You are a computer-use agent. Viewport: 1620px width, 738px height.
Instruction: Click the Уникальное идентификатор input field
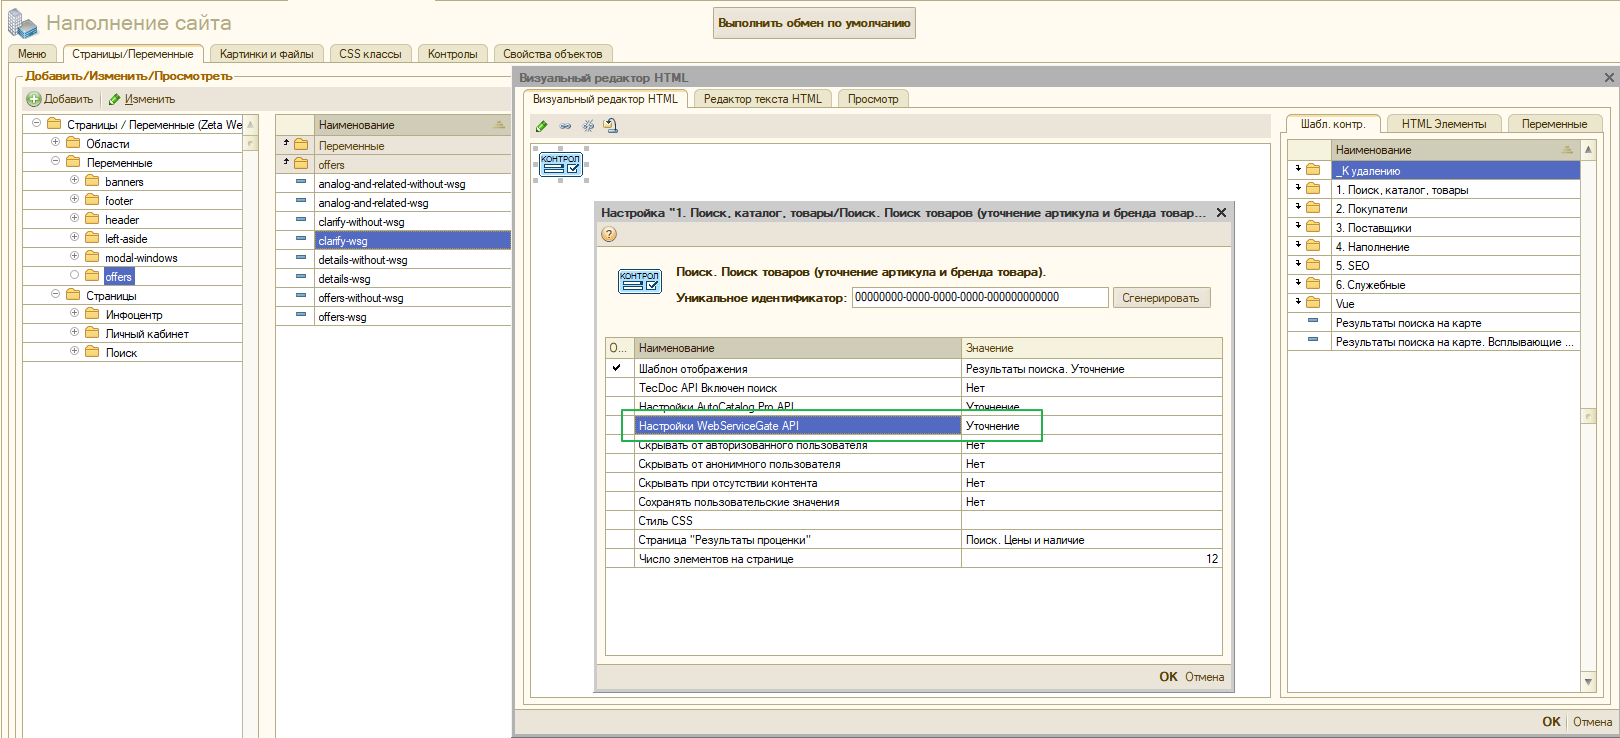[x=980, y=298]
